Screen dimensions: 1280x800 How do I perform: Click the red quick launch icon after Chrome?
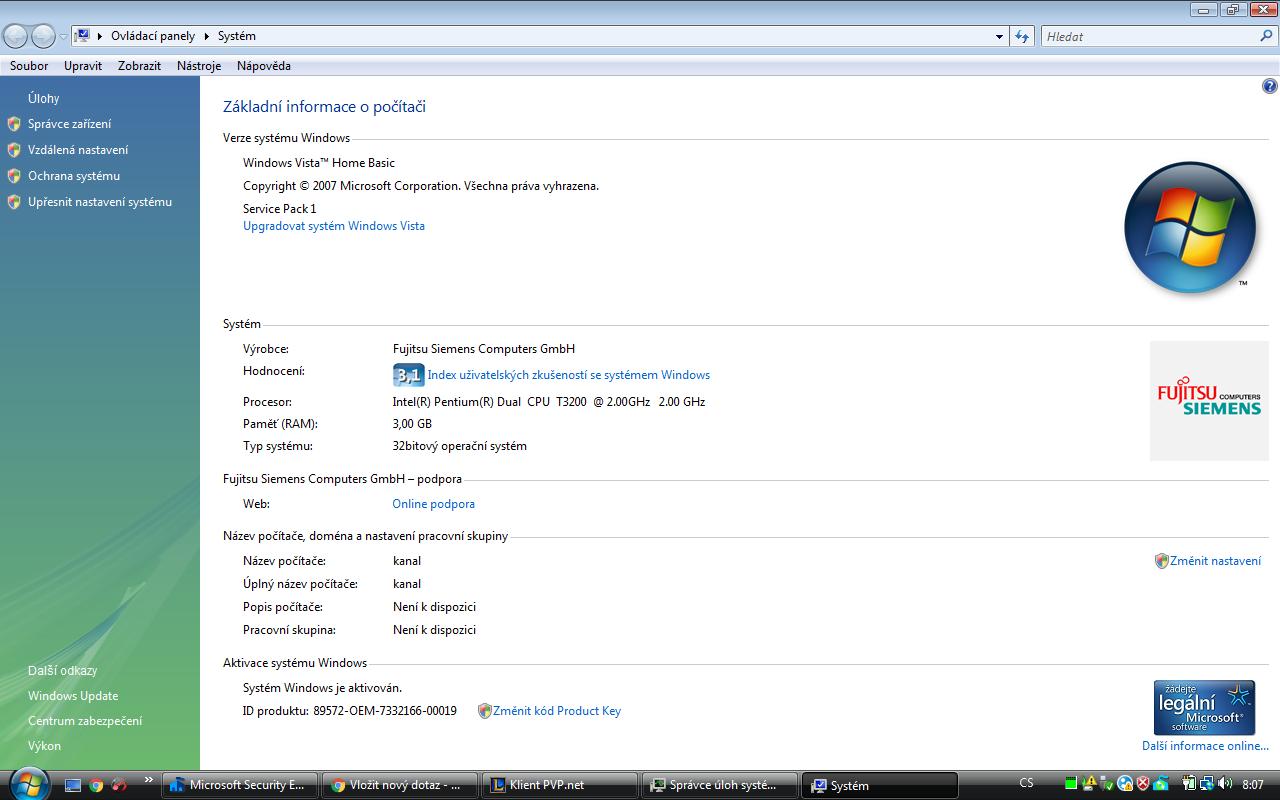pos(119,785)
